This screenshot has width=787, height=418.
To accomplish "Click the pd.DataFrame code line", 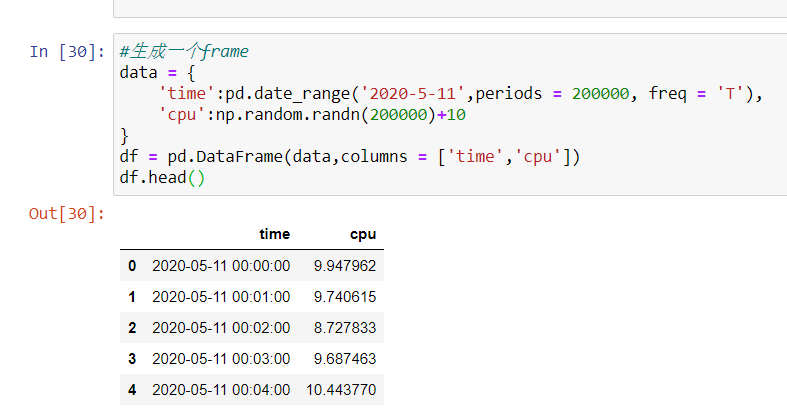I will 349,157.
